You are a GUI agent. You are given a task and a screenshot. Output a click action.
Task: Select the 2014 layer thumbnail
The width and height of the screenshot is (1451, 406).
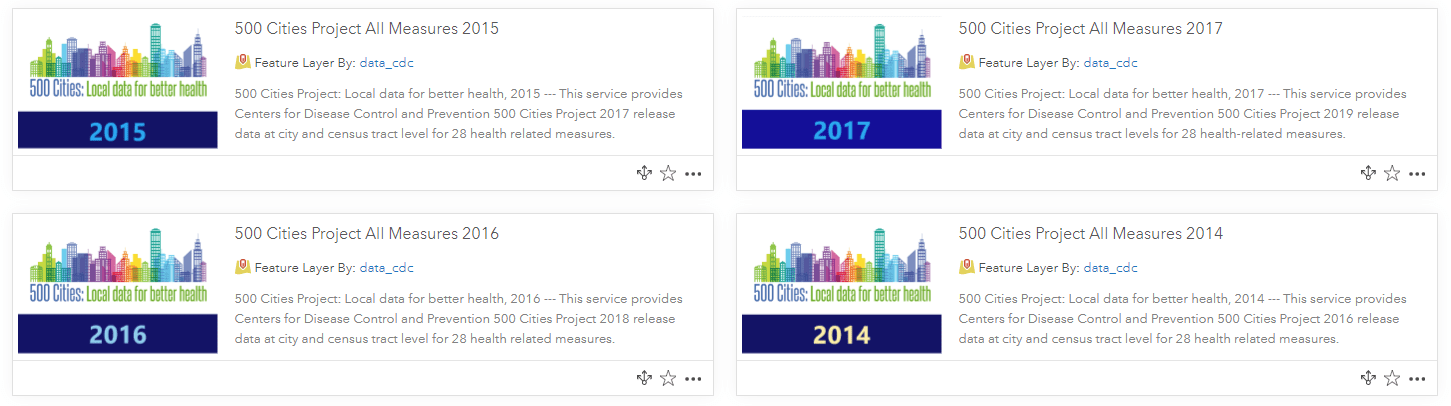[841, 290]
